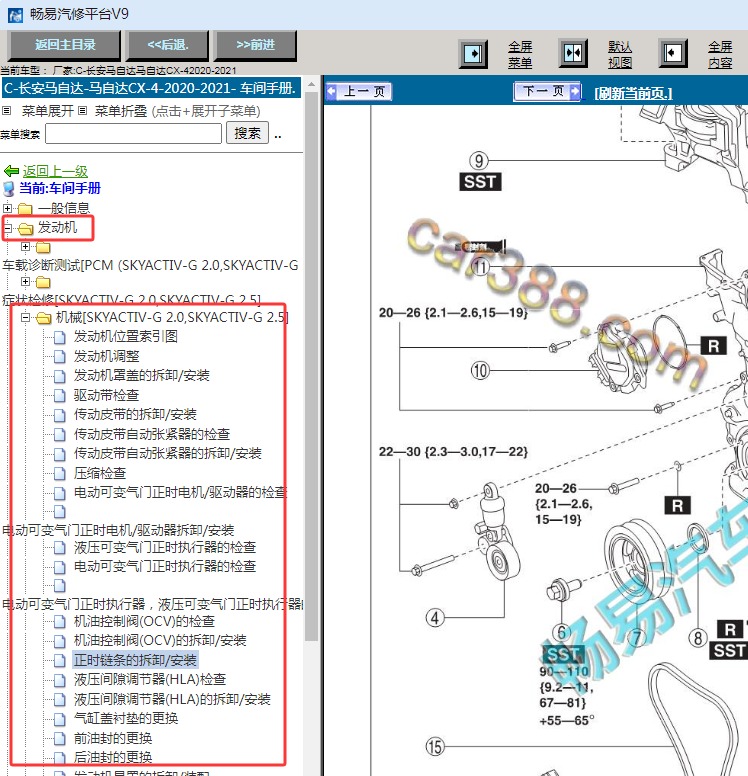Go forward with the >>前进 button
Image resolution: width=748 pixels, height=776 pixels.
tap(255, 45)
